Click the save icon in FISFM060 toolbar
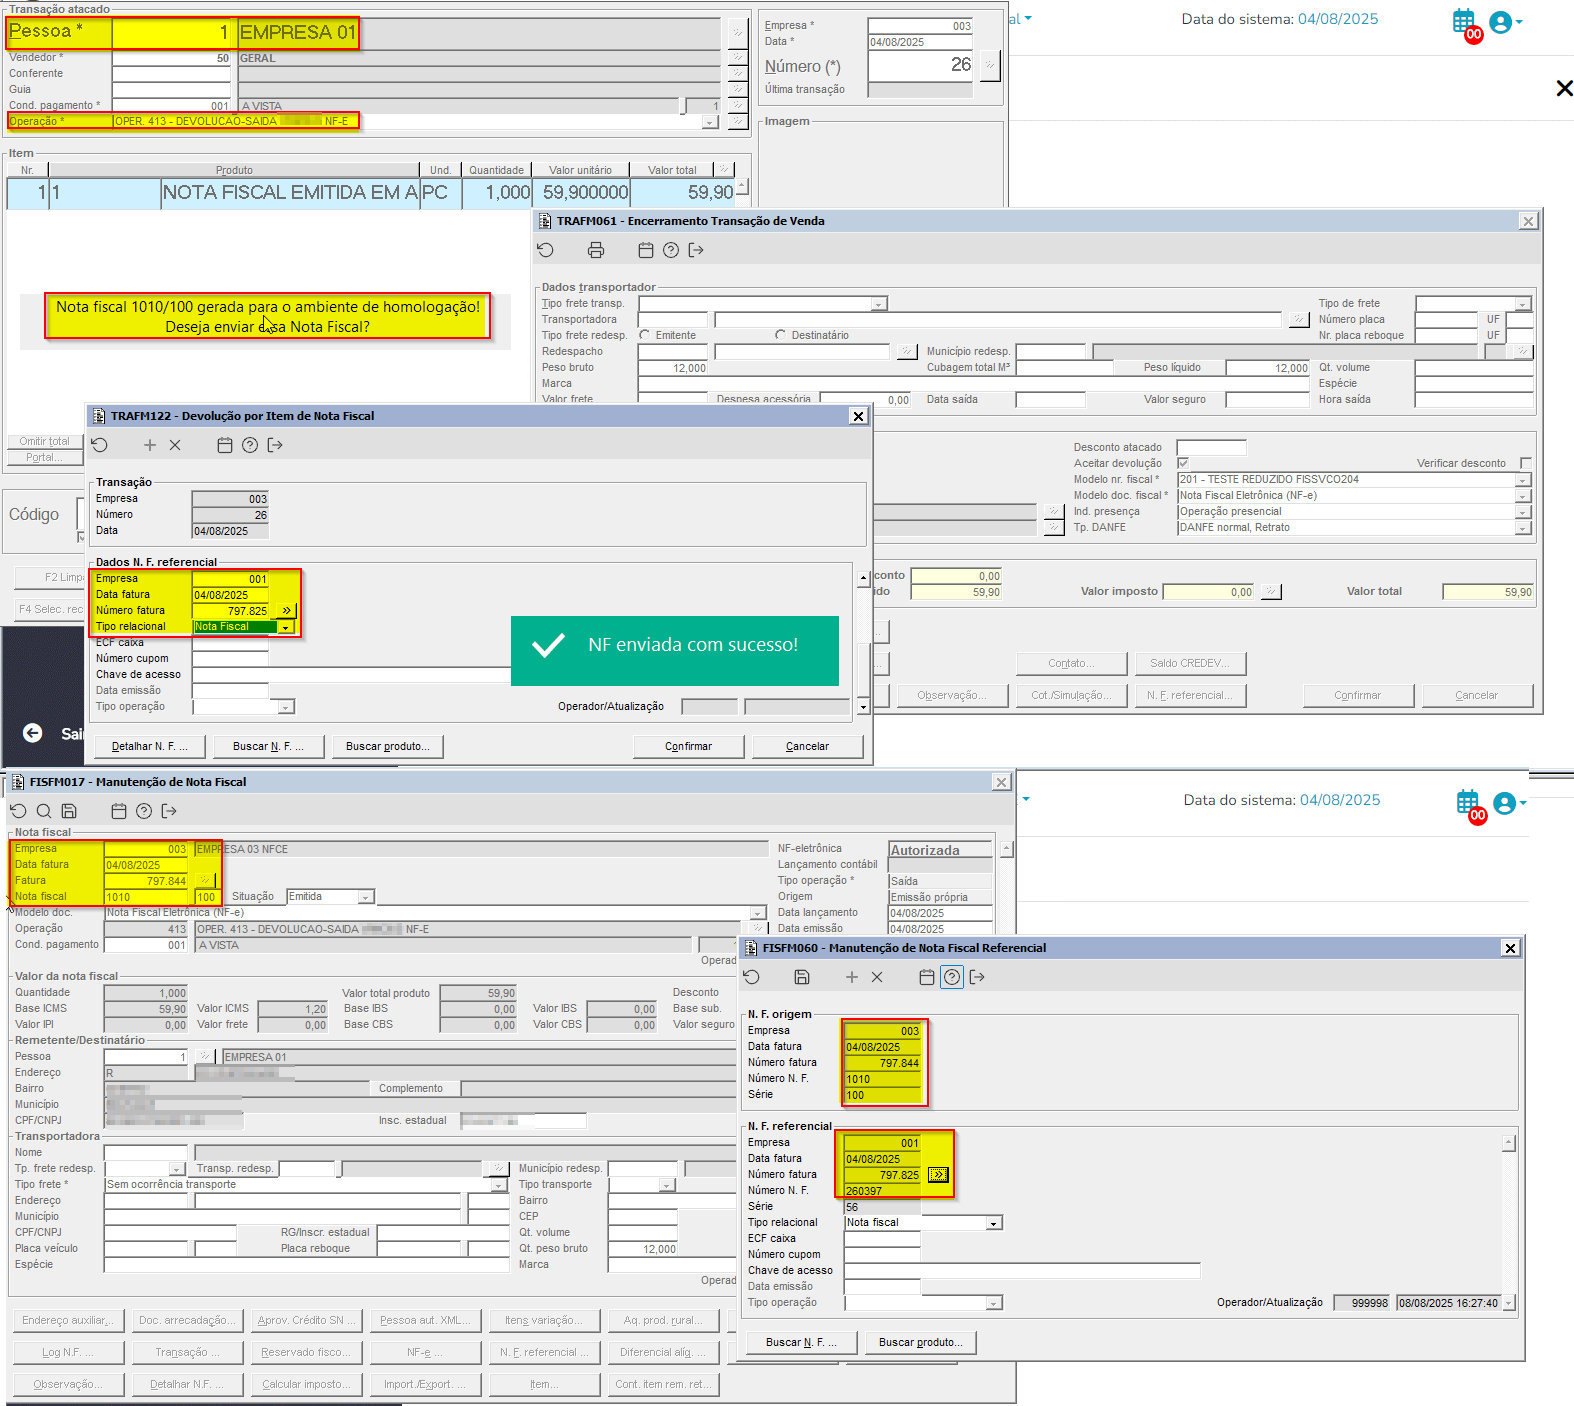1574x1406 pixels. point(802,977)
